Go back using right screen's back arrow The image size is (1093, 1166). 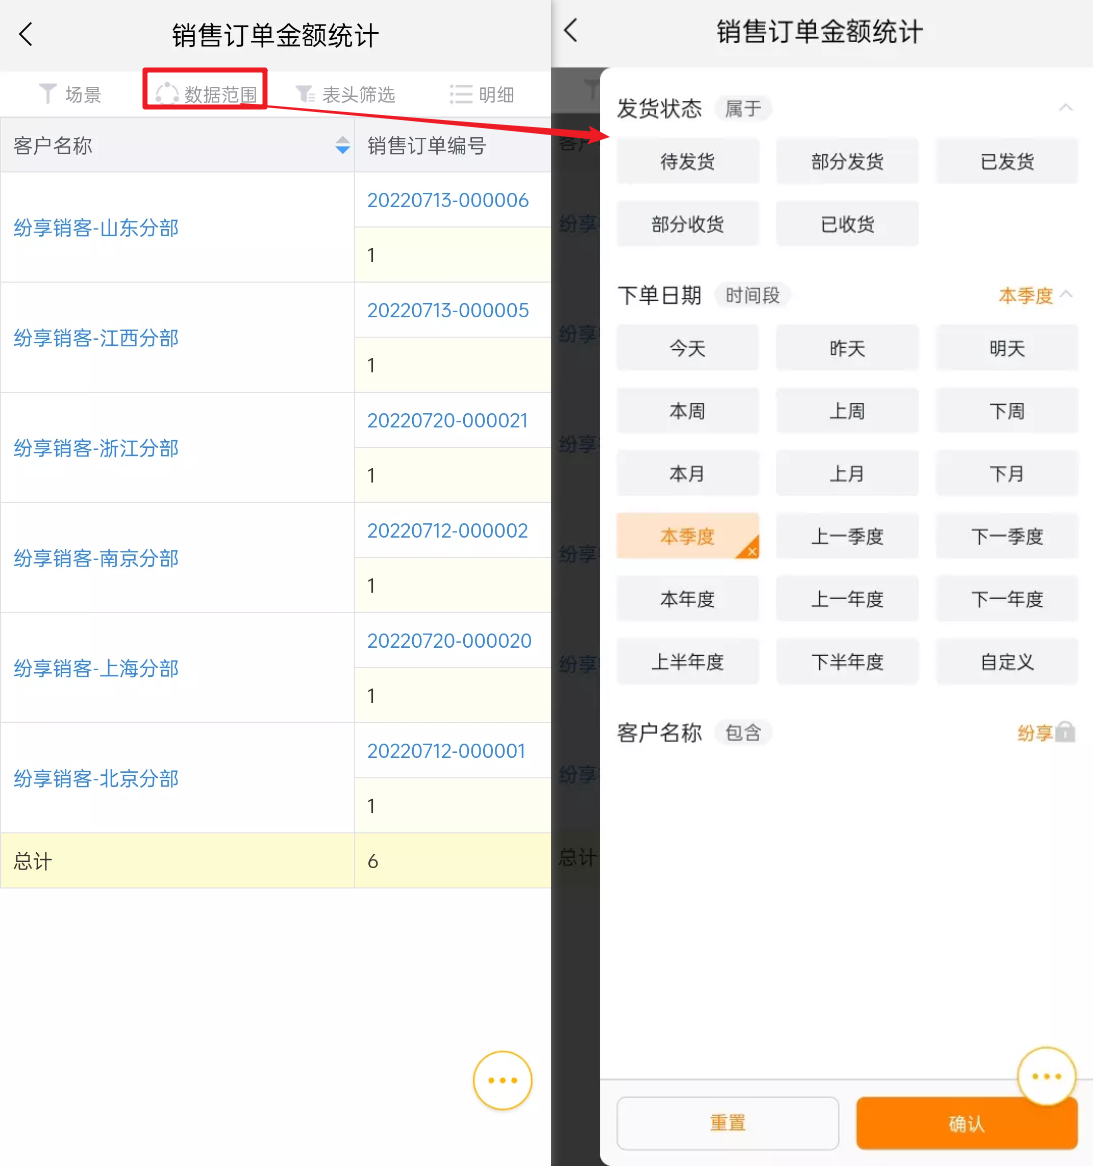click(x=570, y=30)
